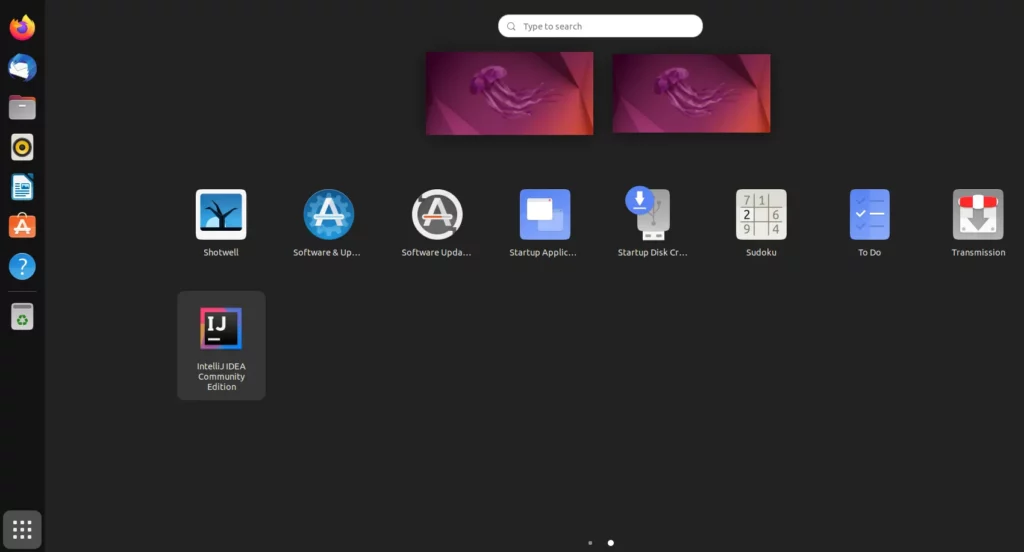Image resolution: width=1024 pixels, height=552 pixels.
Task: Select the second app page dot
Action: [611, 543]
